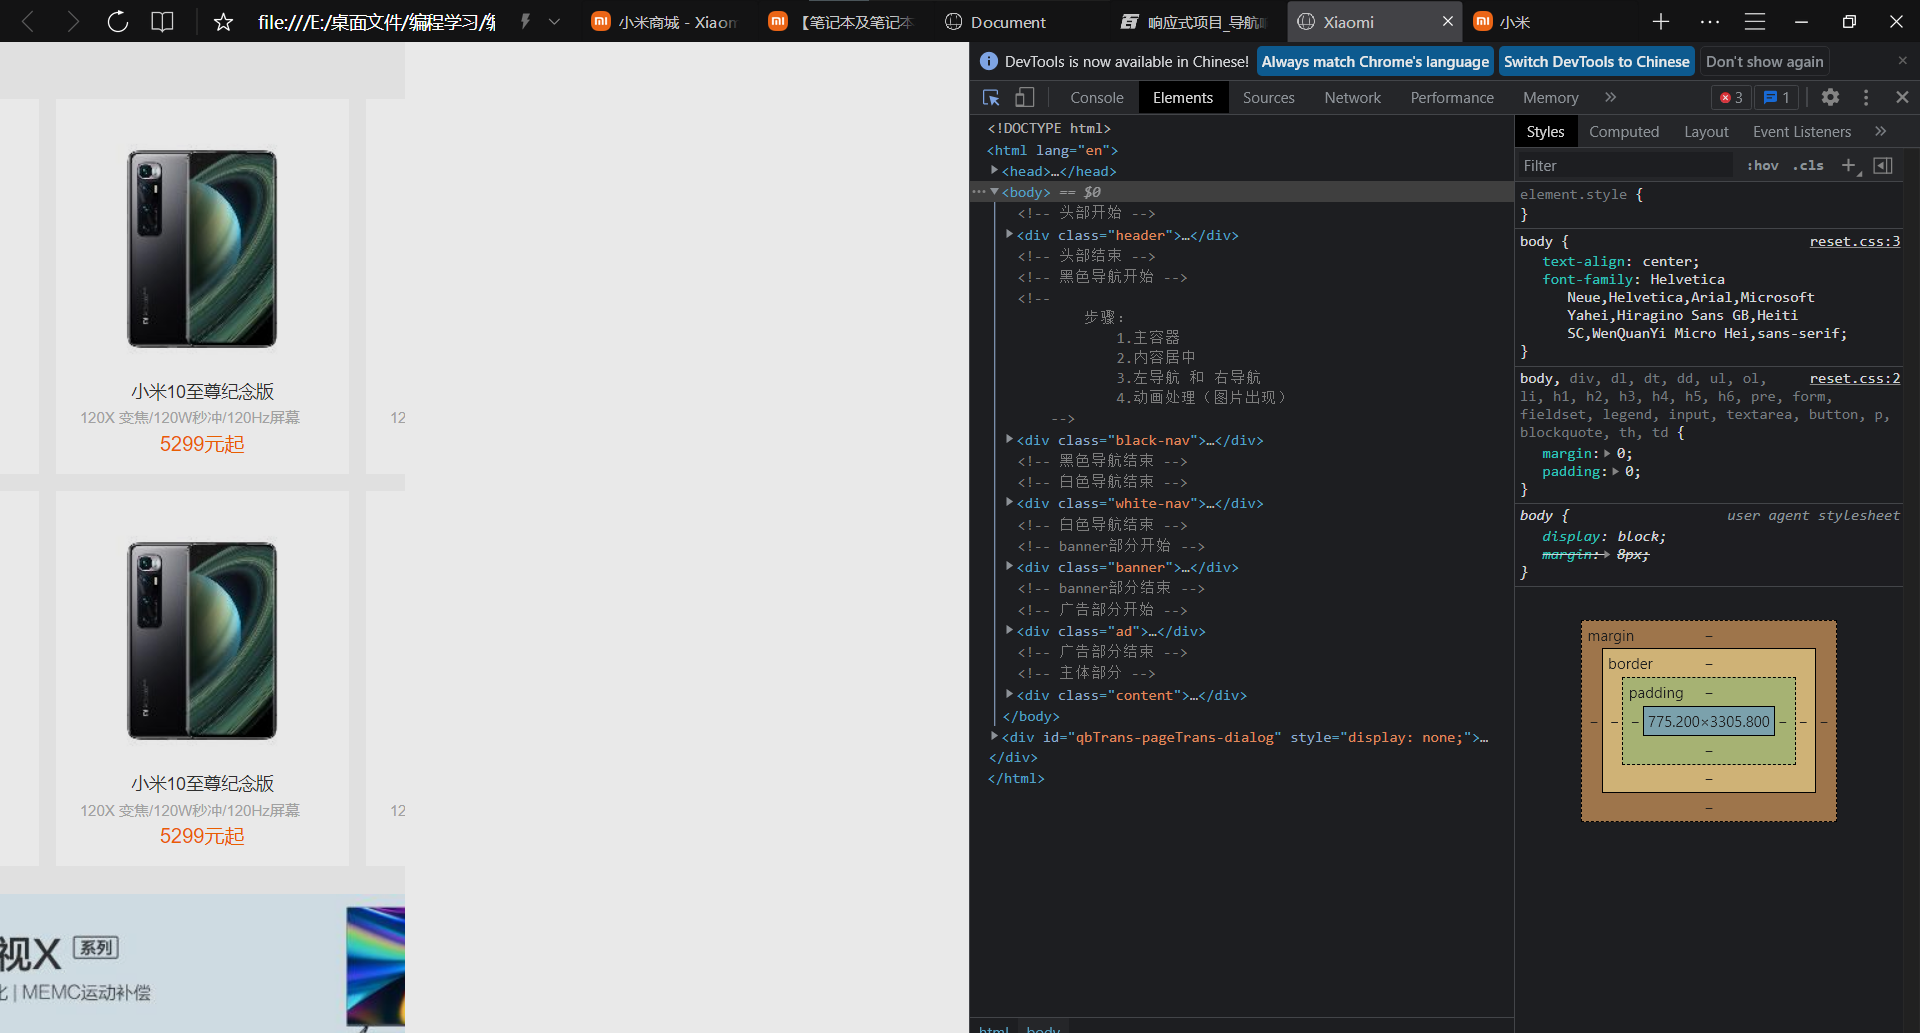1920x1033 pixels.
Task: Click box model content size 775.200×3305.800
Action: 1708,721
